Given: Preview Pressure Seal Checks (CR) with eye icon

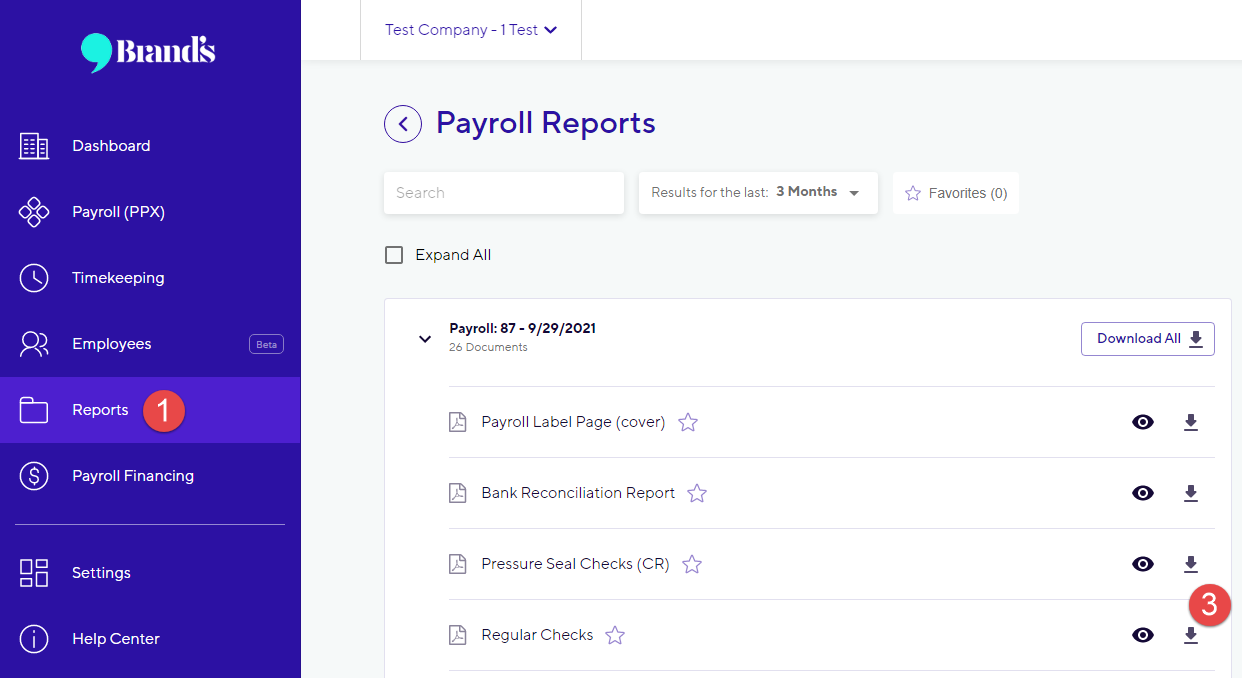Looking at the screenshot, I should click(x=1143, y=564).
